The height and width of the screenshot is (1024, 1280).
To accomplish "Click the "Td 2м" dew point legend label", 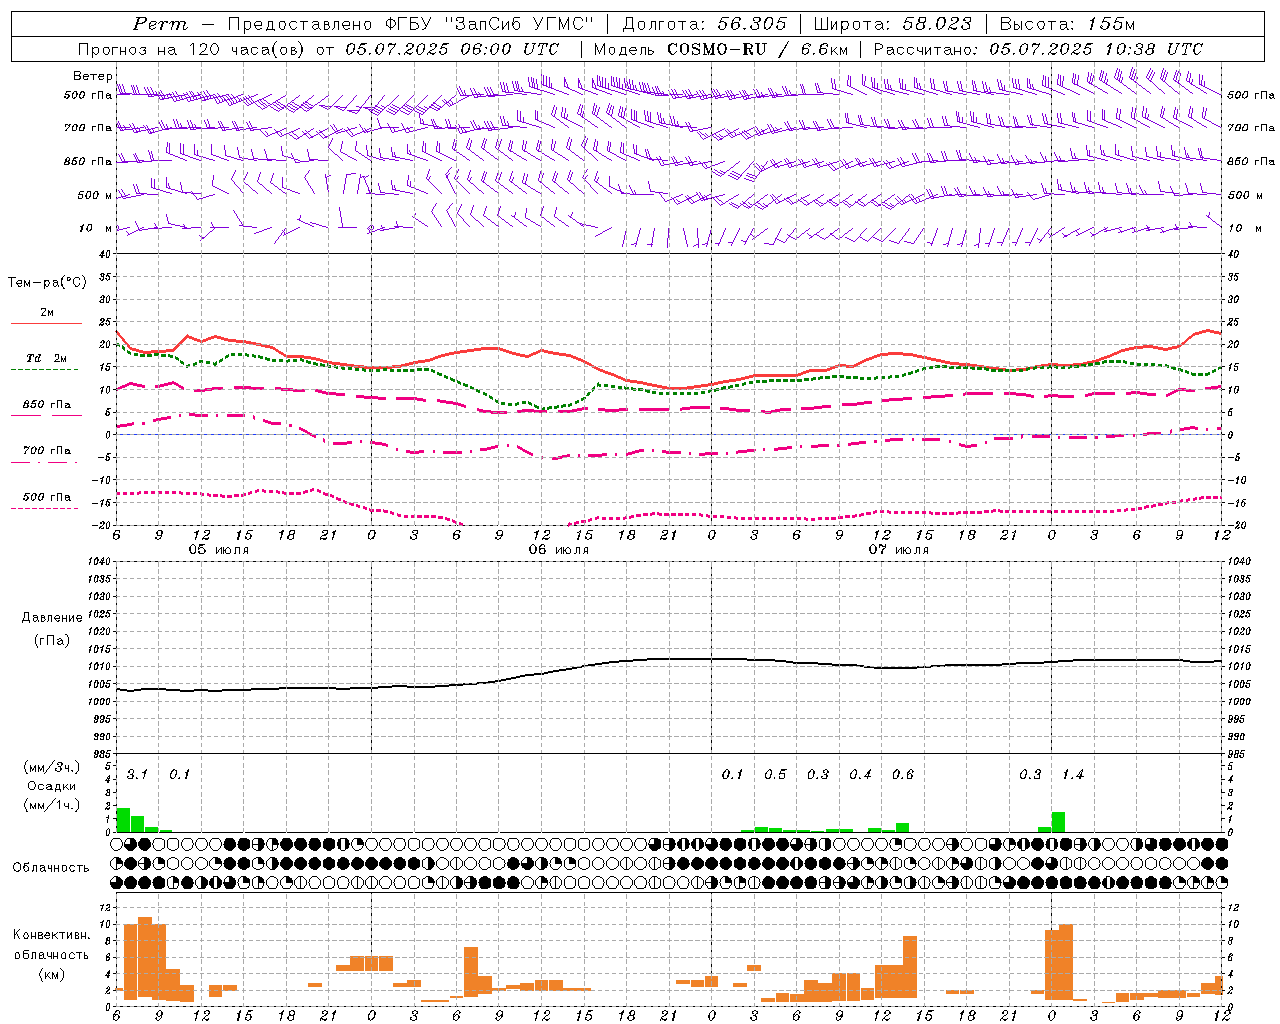I will click(x=46, y=358).
